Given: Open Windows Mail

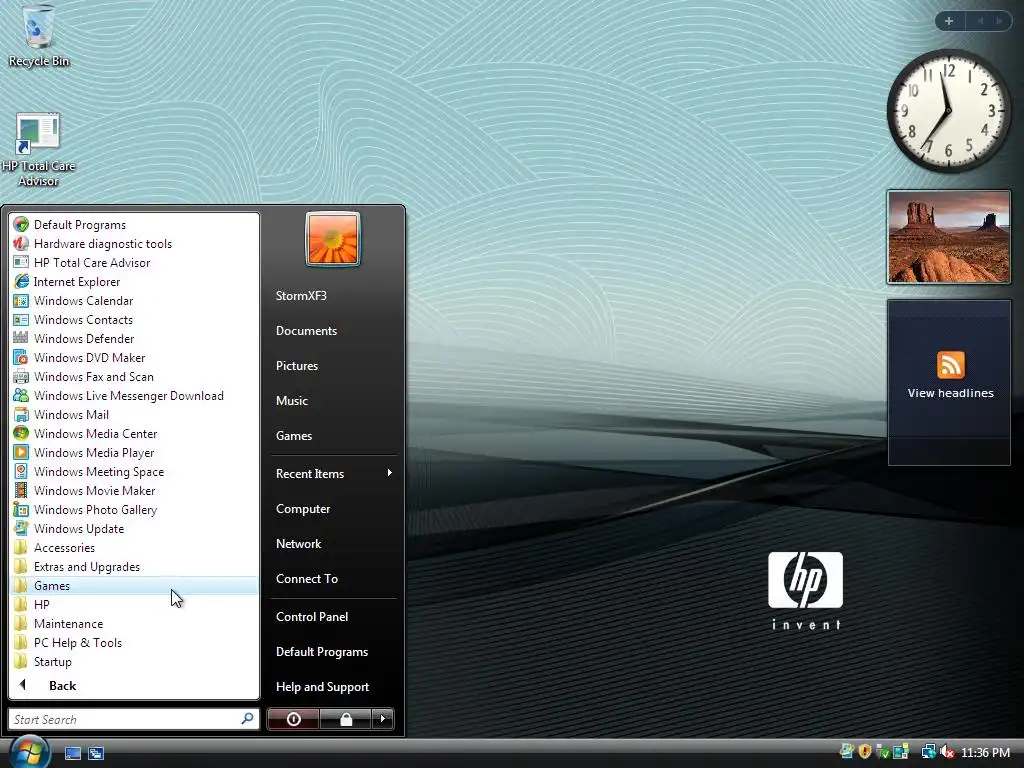Looking at the screenshot, I should coord(135,415).
